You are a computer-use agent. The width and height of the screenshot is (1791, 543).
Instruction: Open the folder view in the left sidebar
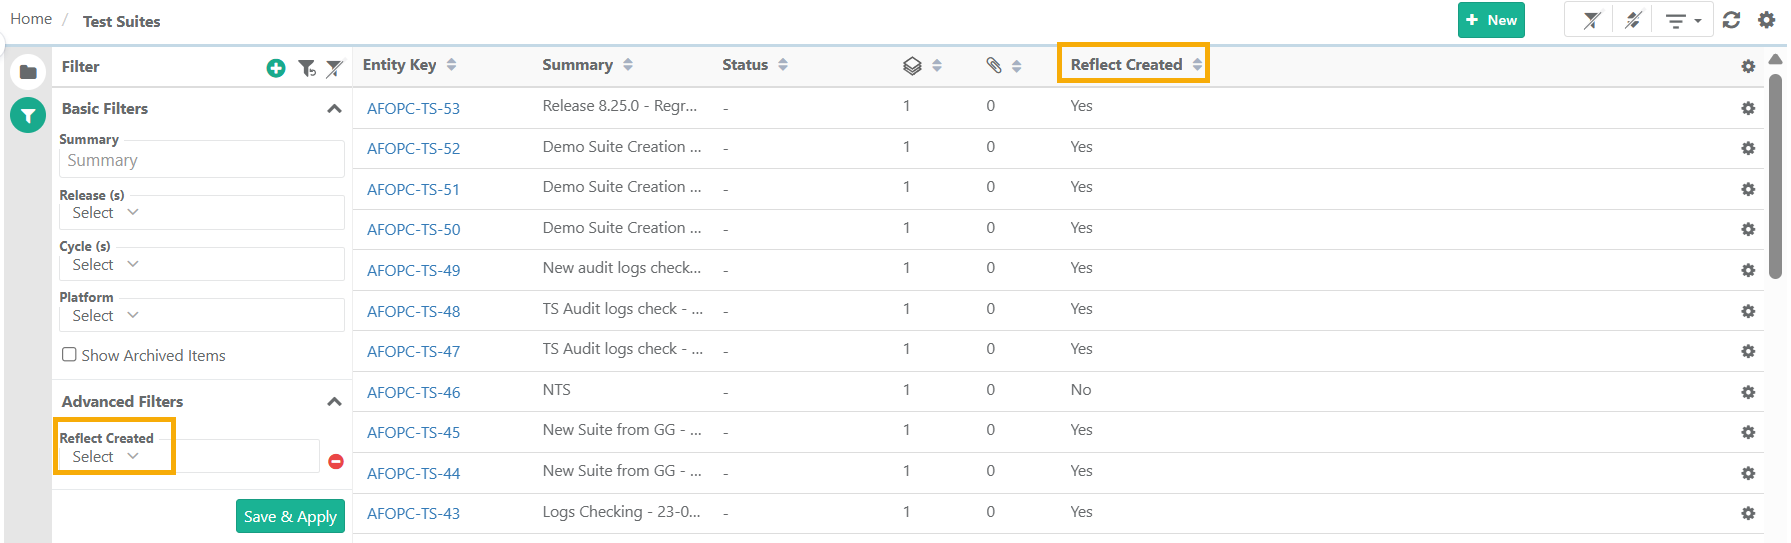[28, 72]
